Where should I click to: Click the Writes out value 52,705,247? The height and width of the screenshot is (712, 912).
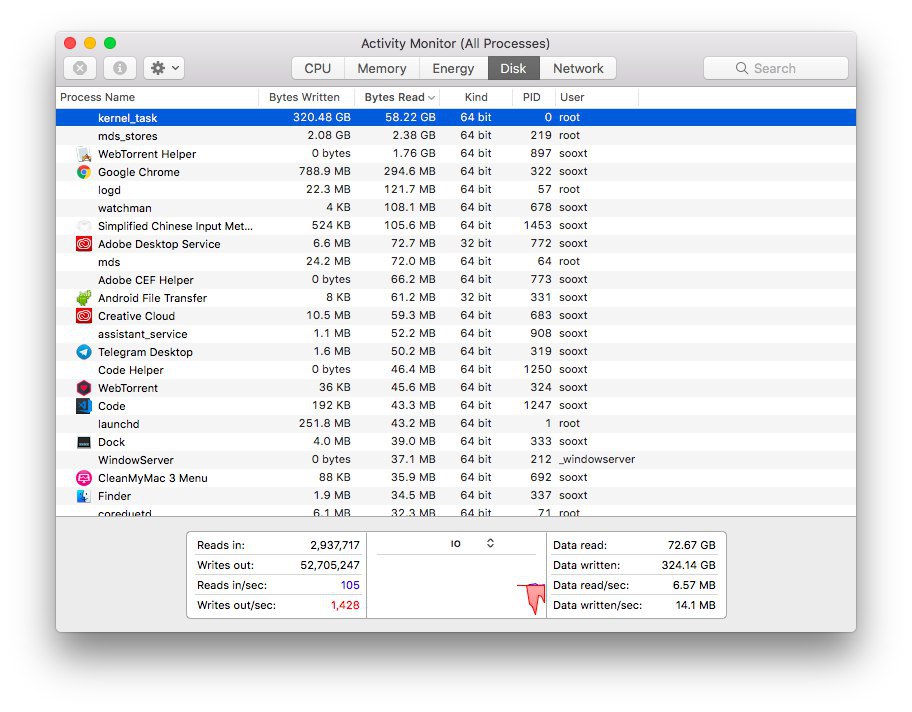pos(330,565)
